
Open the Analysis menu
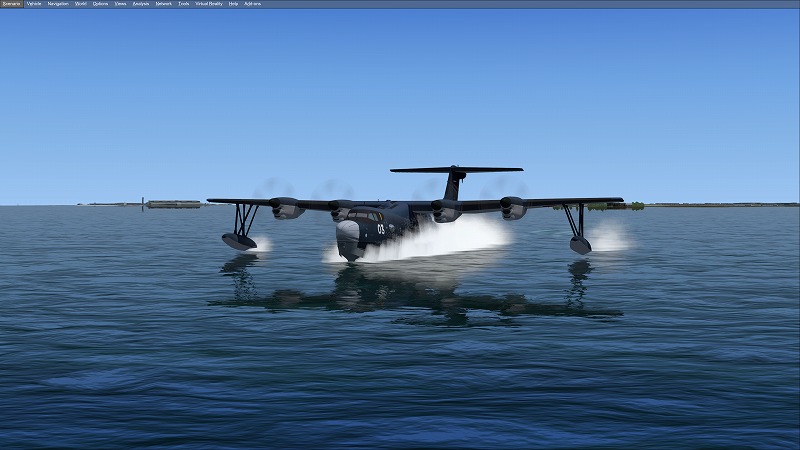pos(141,4)
